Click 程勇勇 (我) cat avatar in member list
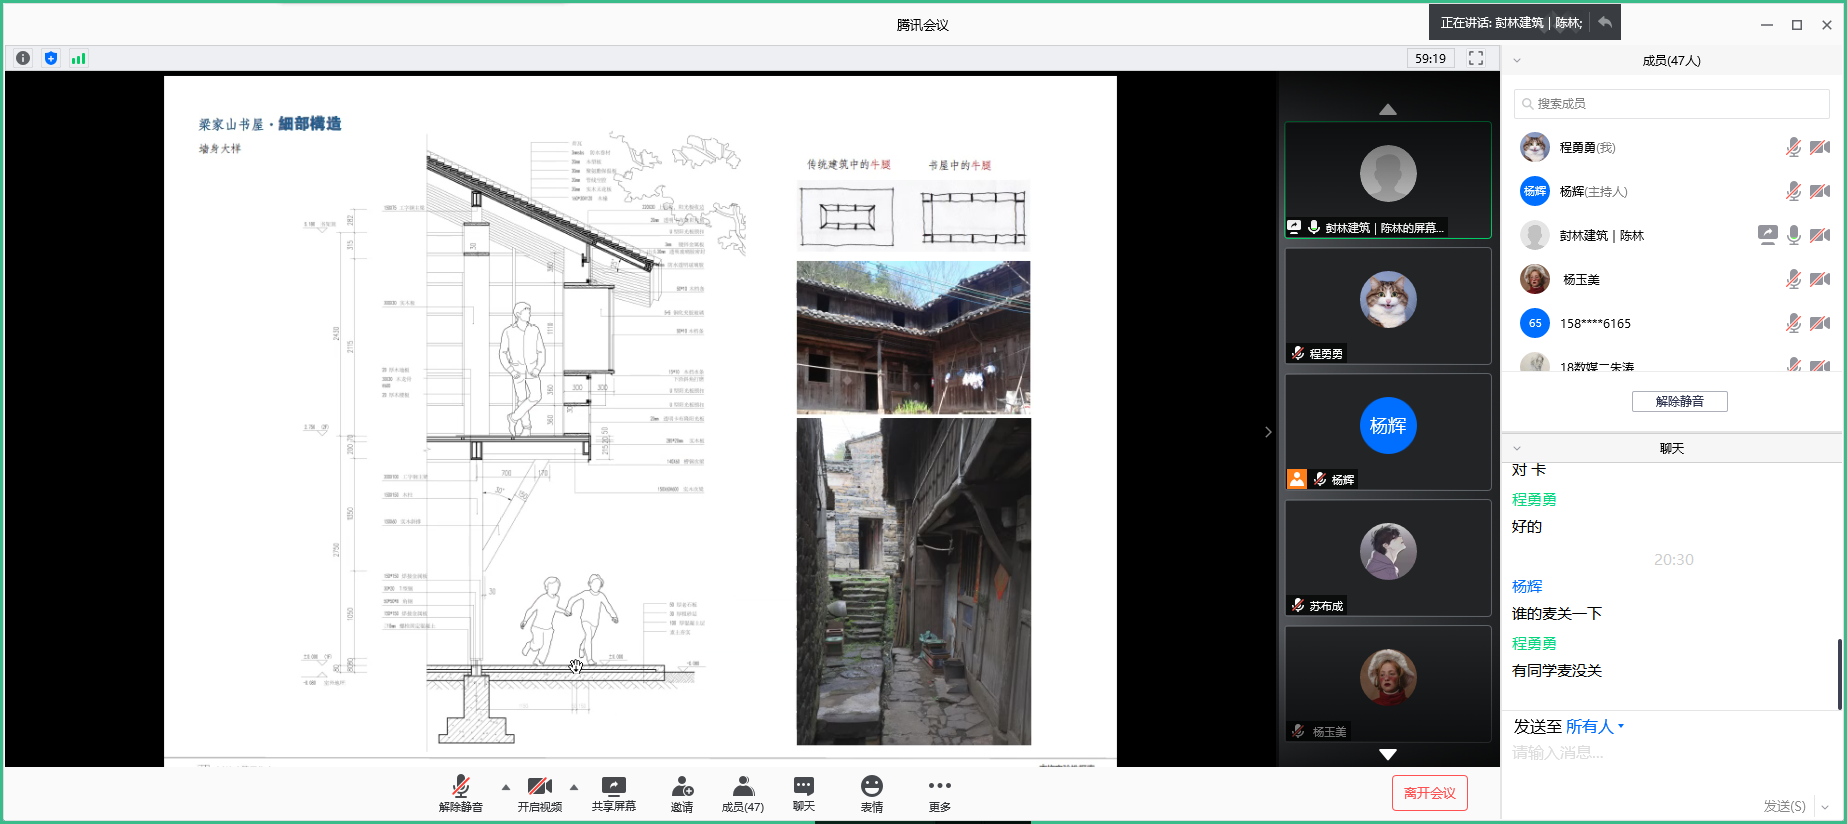 1535,147
